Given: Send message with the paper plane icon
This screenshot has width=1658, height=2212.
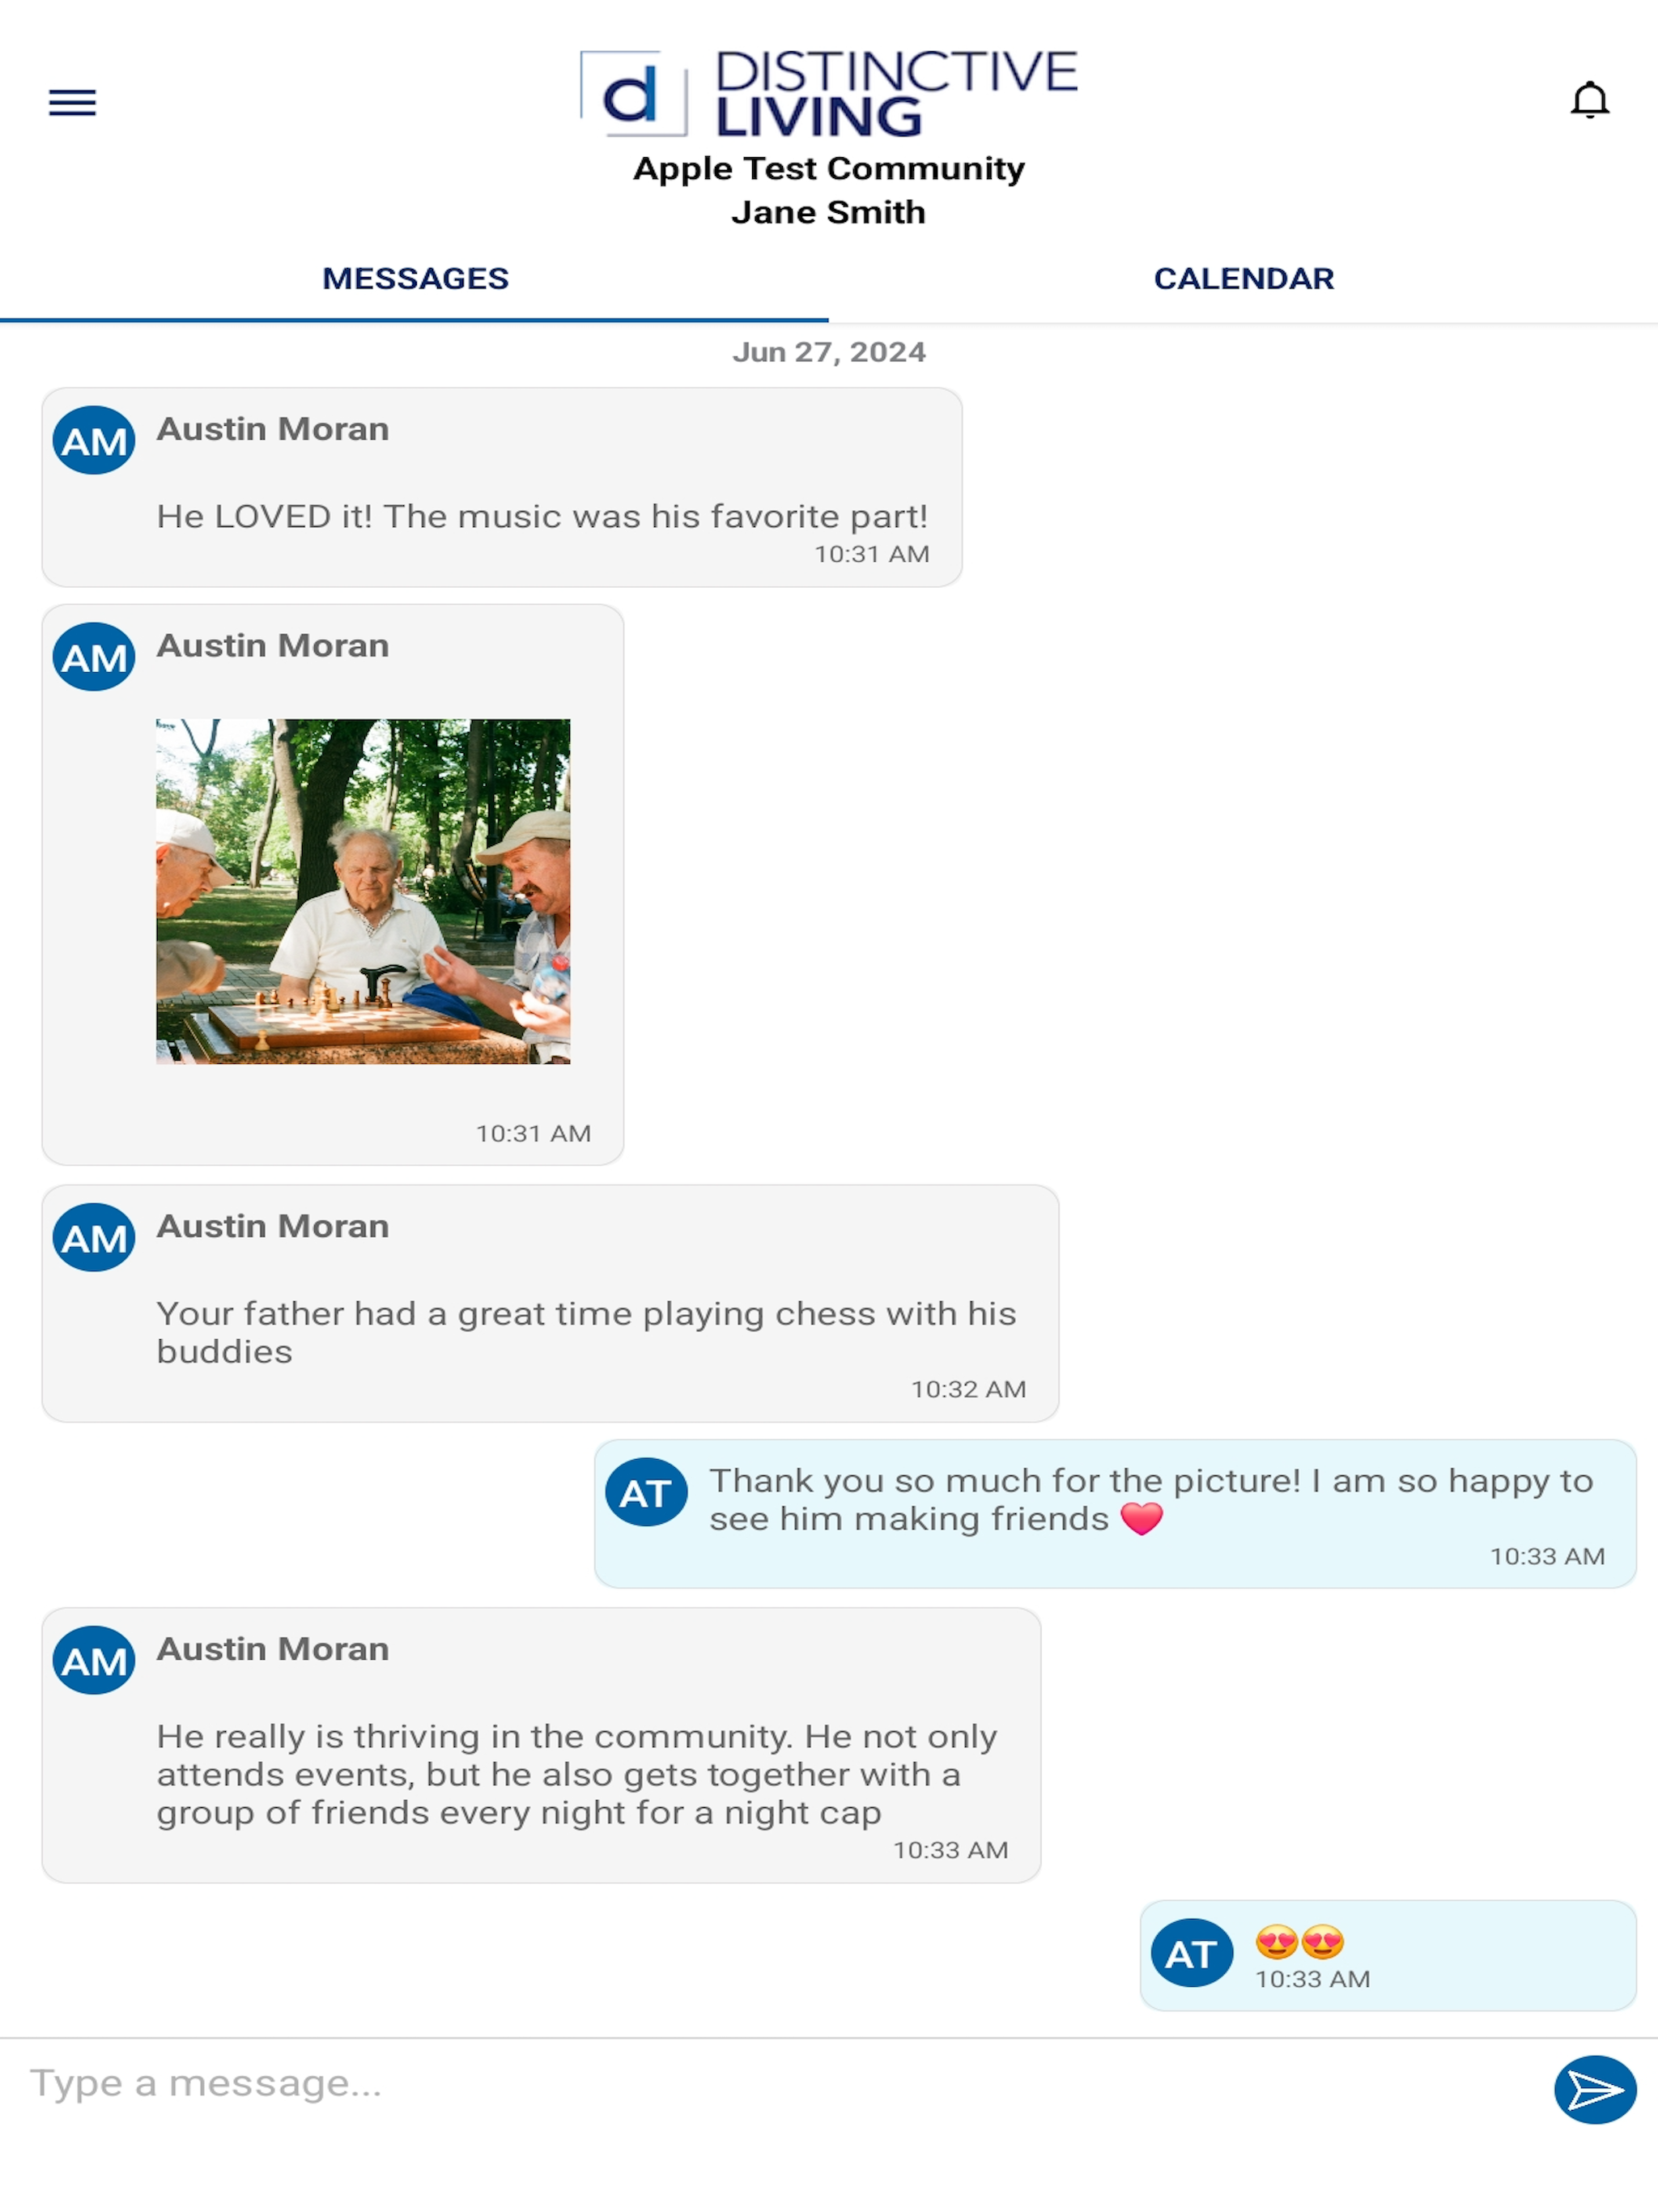Looking at the screenshot, I should (x=1594, y=2089).
